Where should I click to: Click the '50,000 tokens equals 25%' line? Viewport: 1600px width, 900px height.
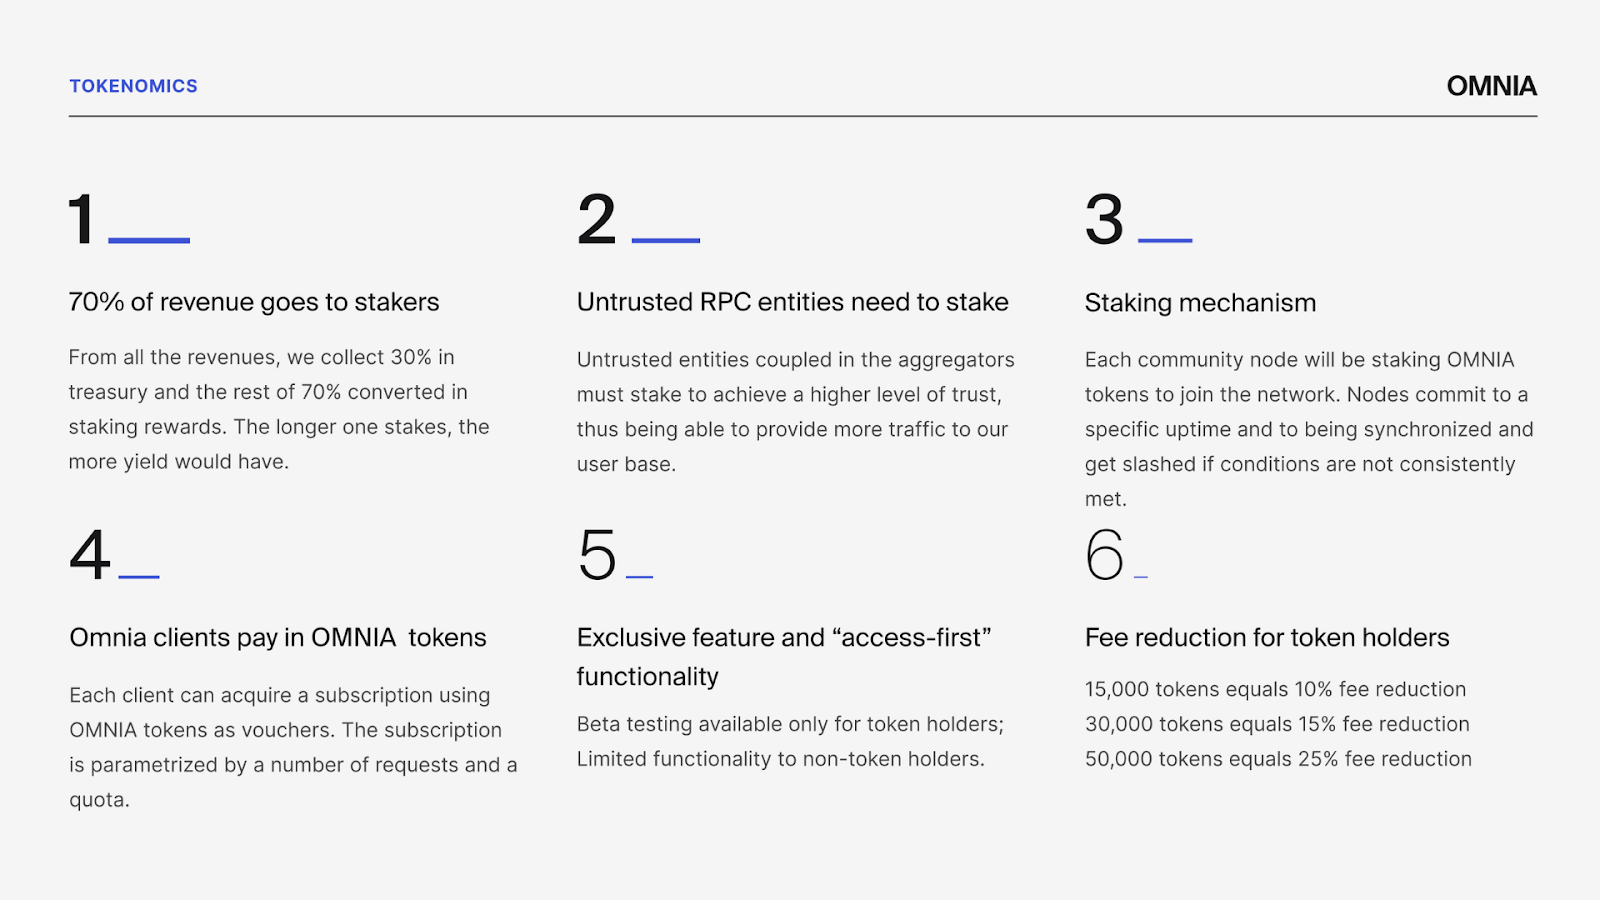coord(1278,759)
